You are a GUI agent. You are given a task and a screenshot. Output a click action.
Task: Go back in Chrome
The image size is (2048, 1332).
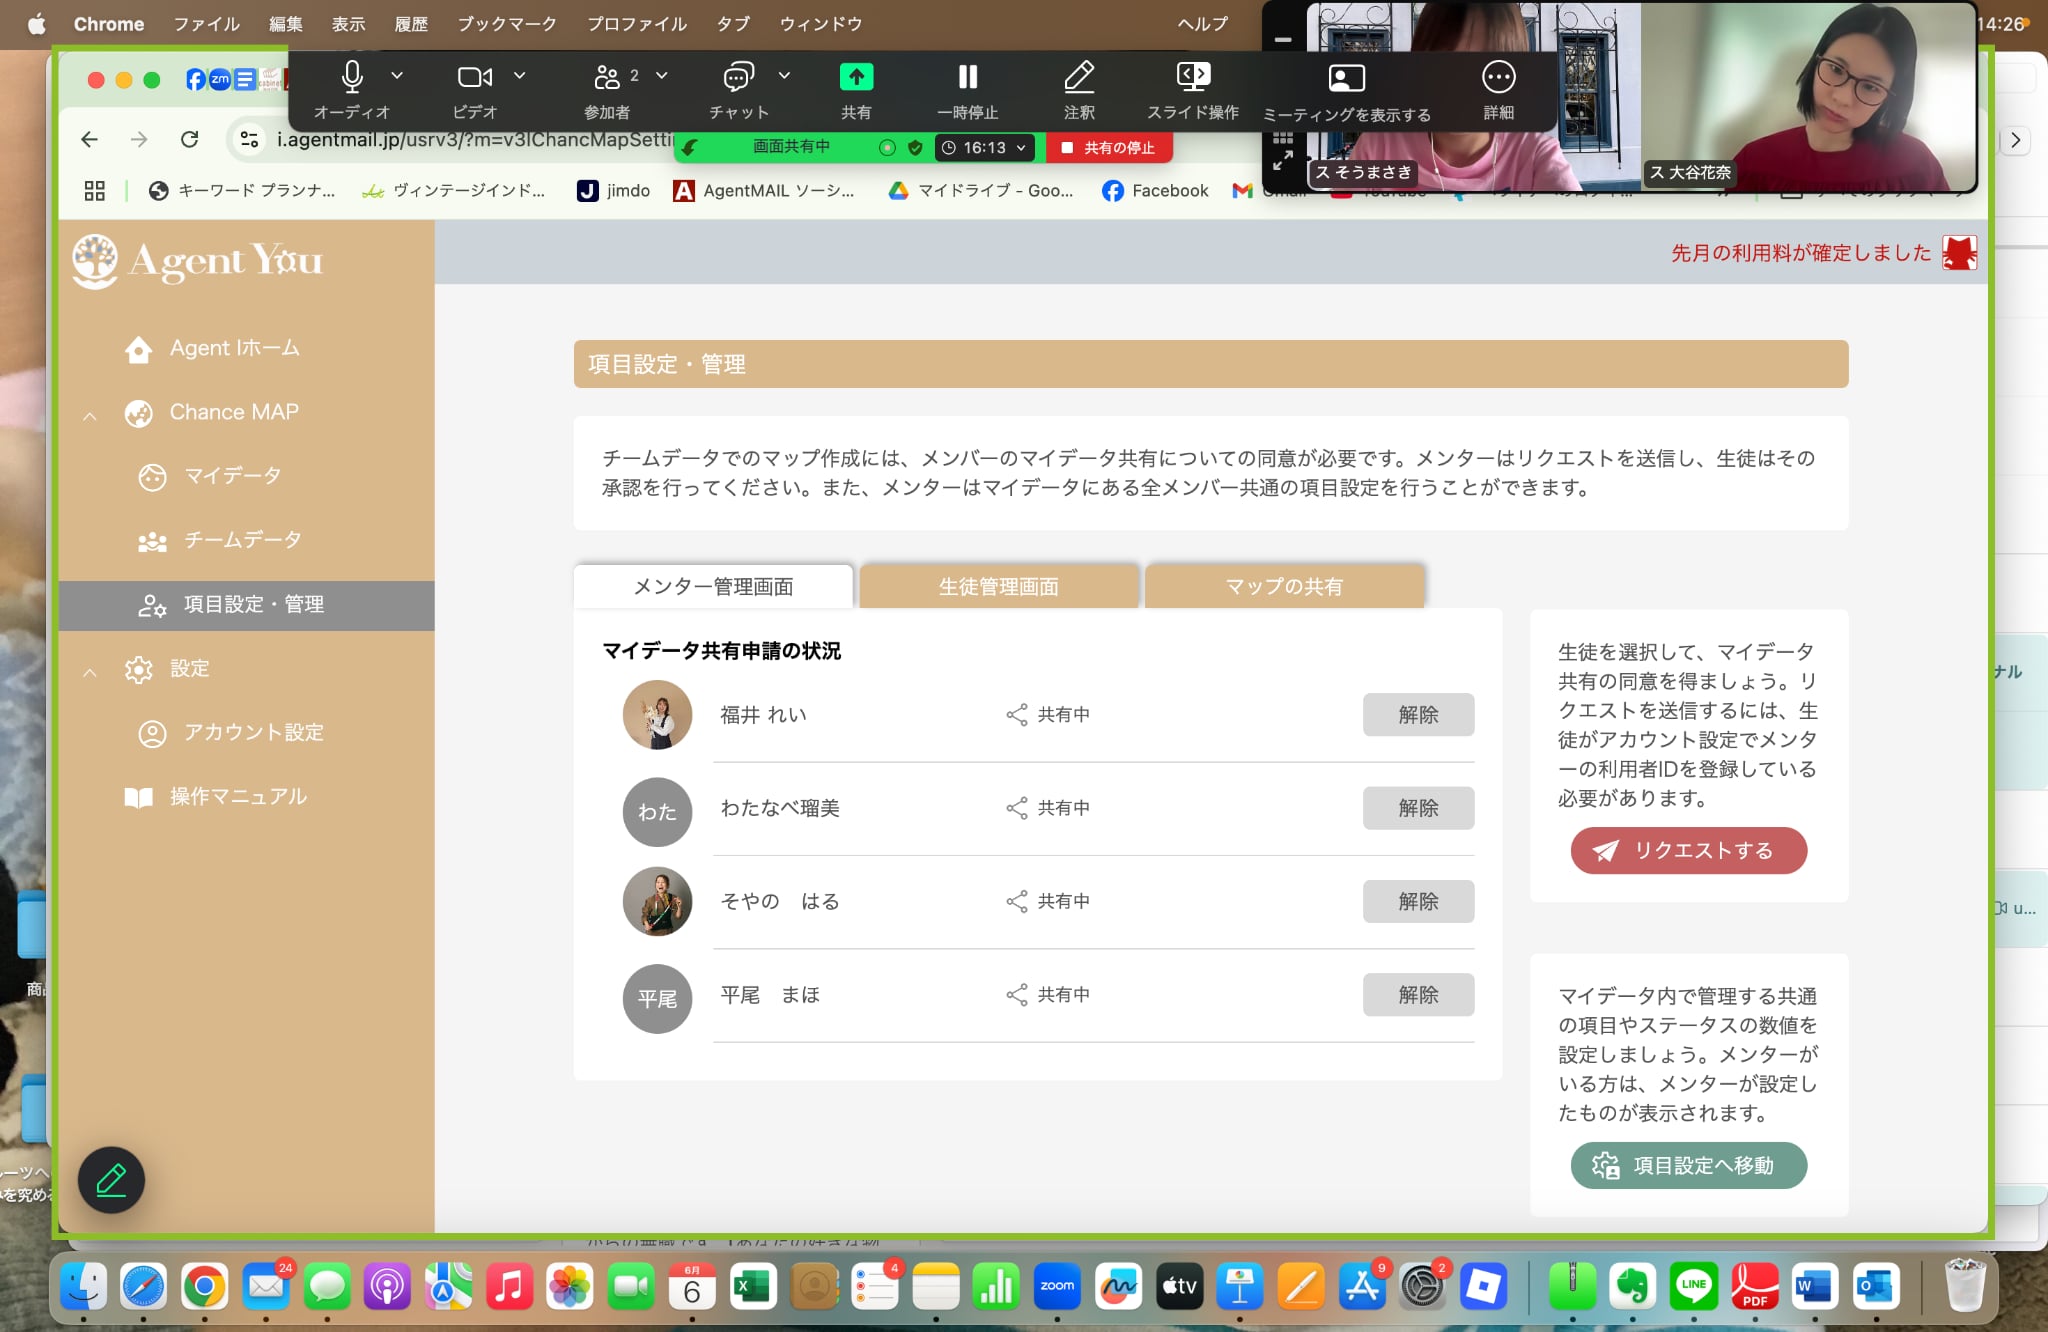pyautogui.click(x=89, y=140)
